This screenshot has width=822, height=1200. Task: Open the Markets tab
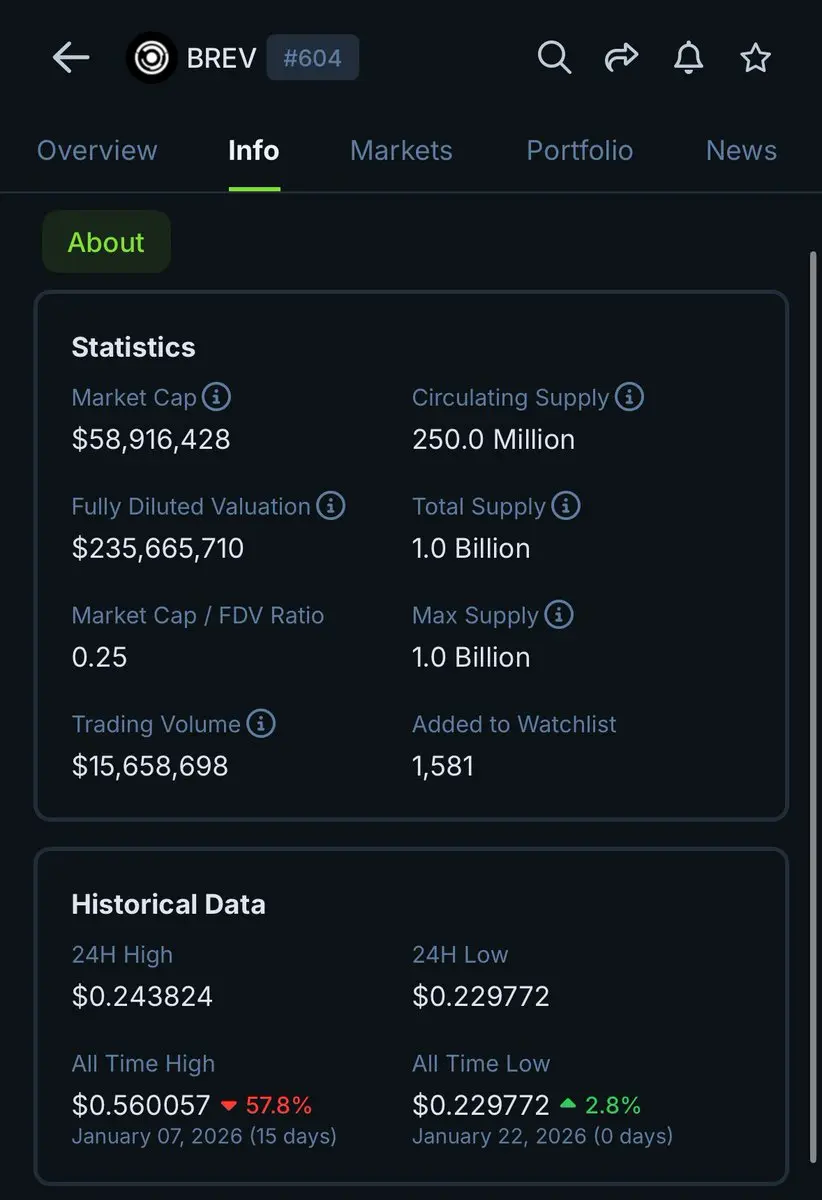point(401,151)
